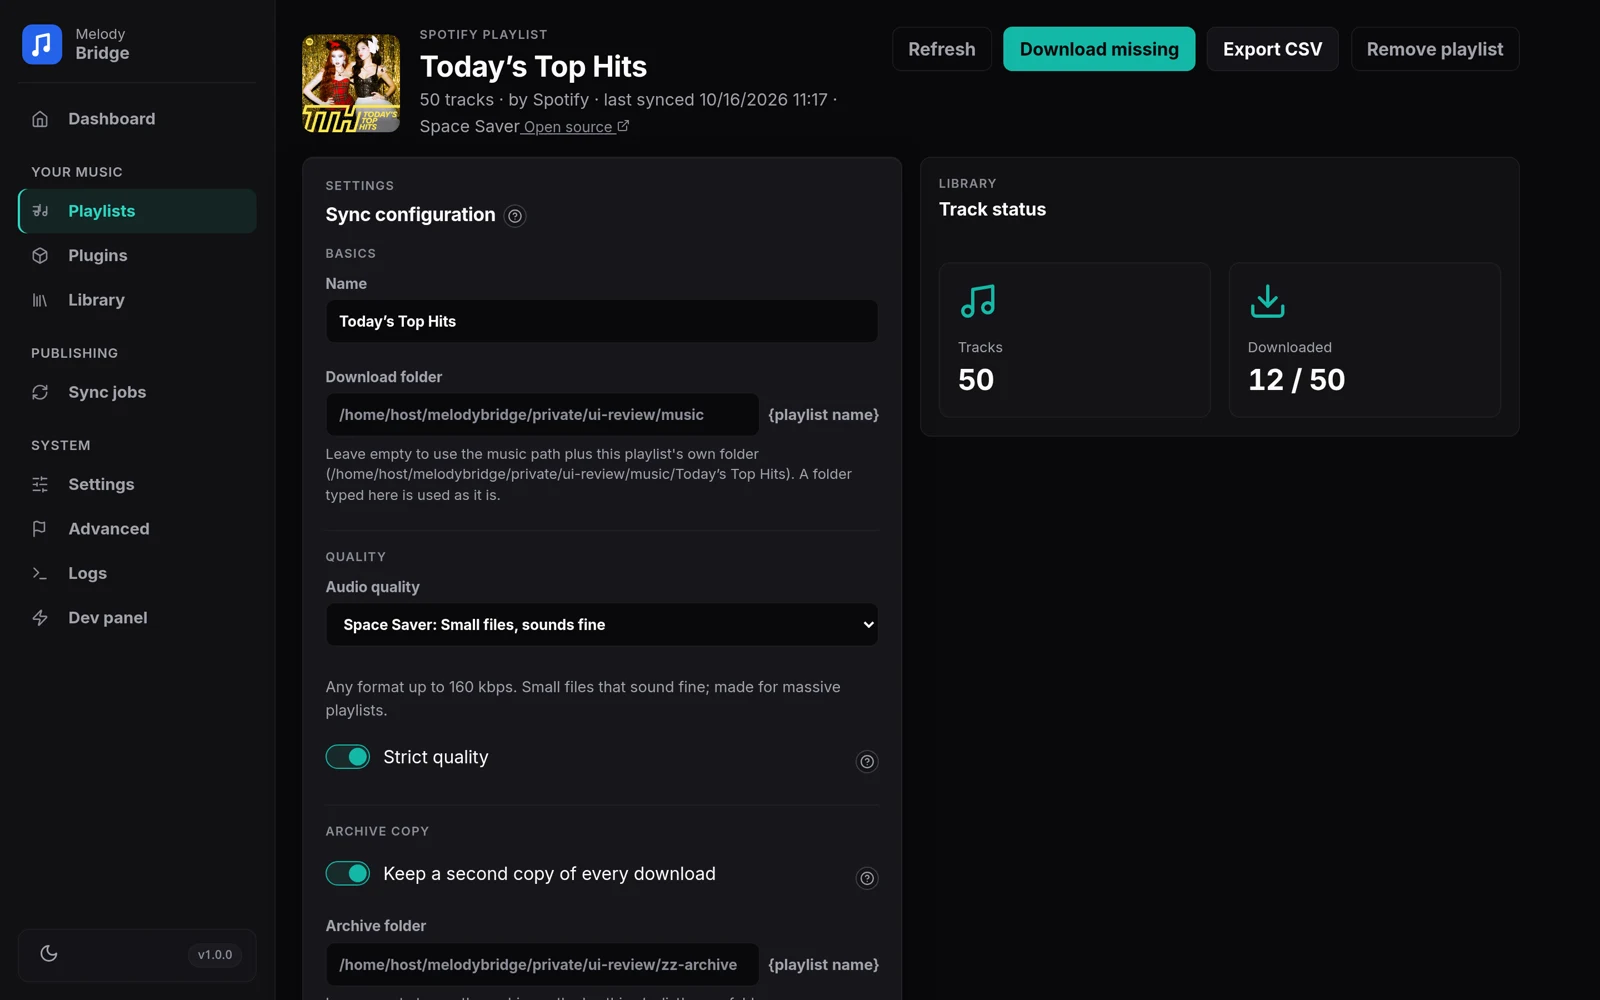Open the Logs page
Image resolution: width=1600 pixels, height=1000 pixels.
point(137,573)
